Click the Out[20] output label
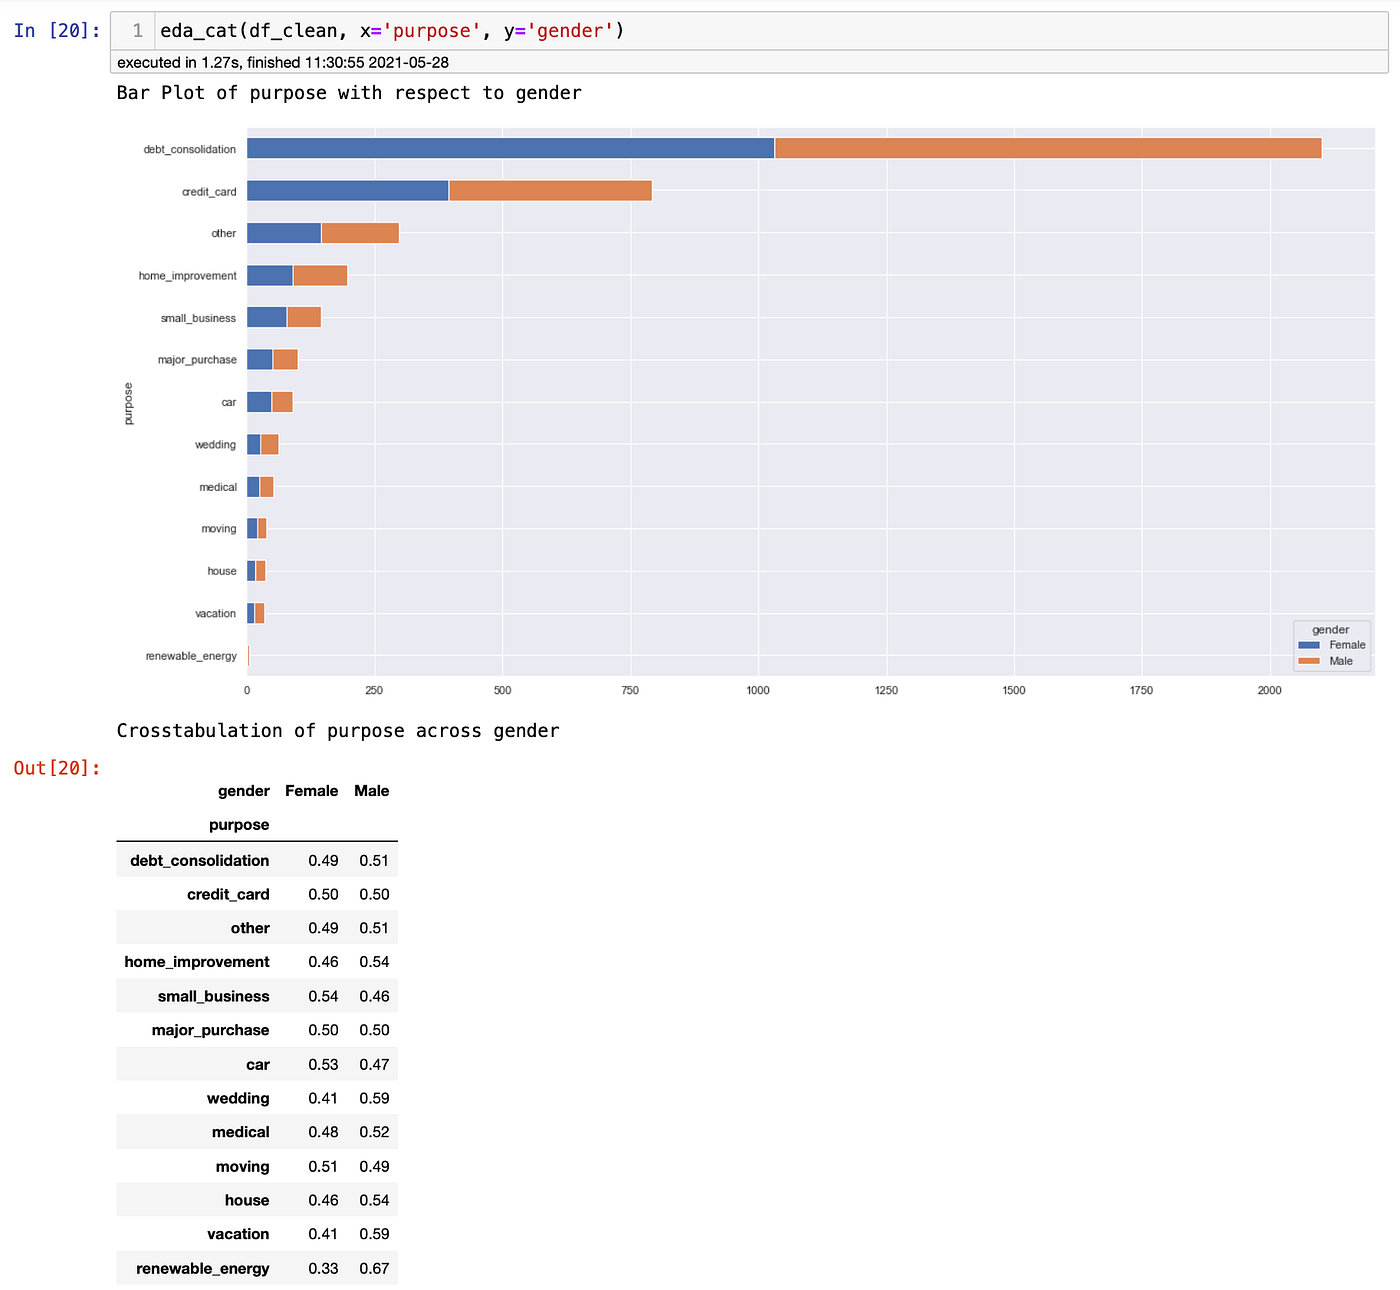 click(x=55, y=768)
